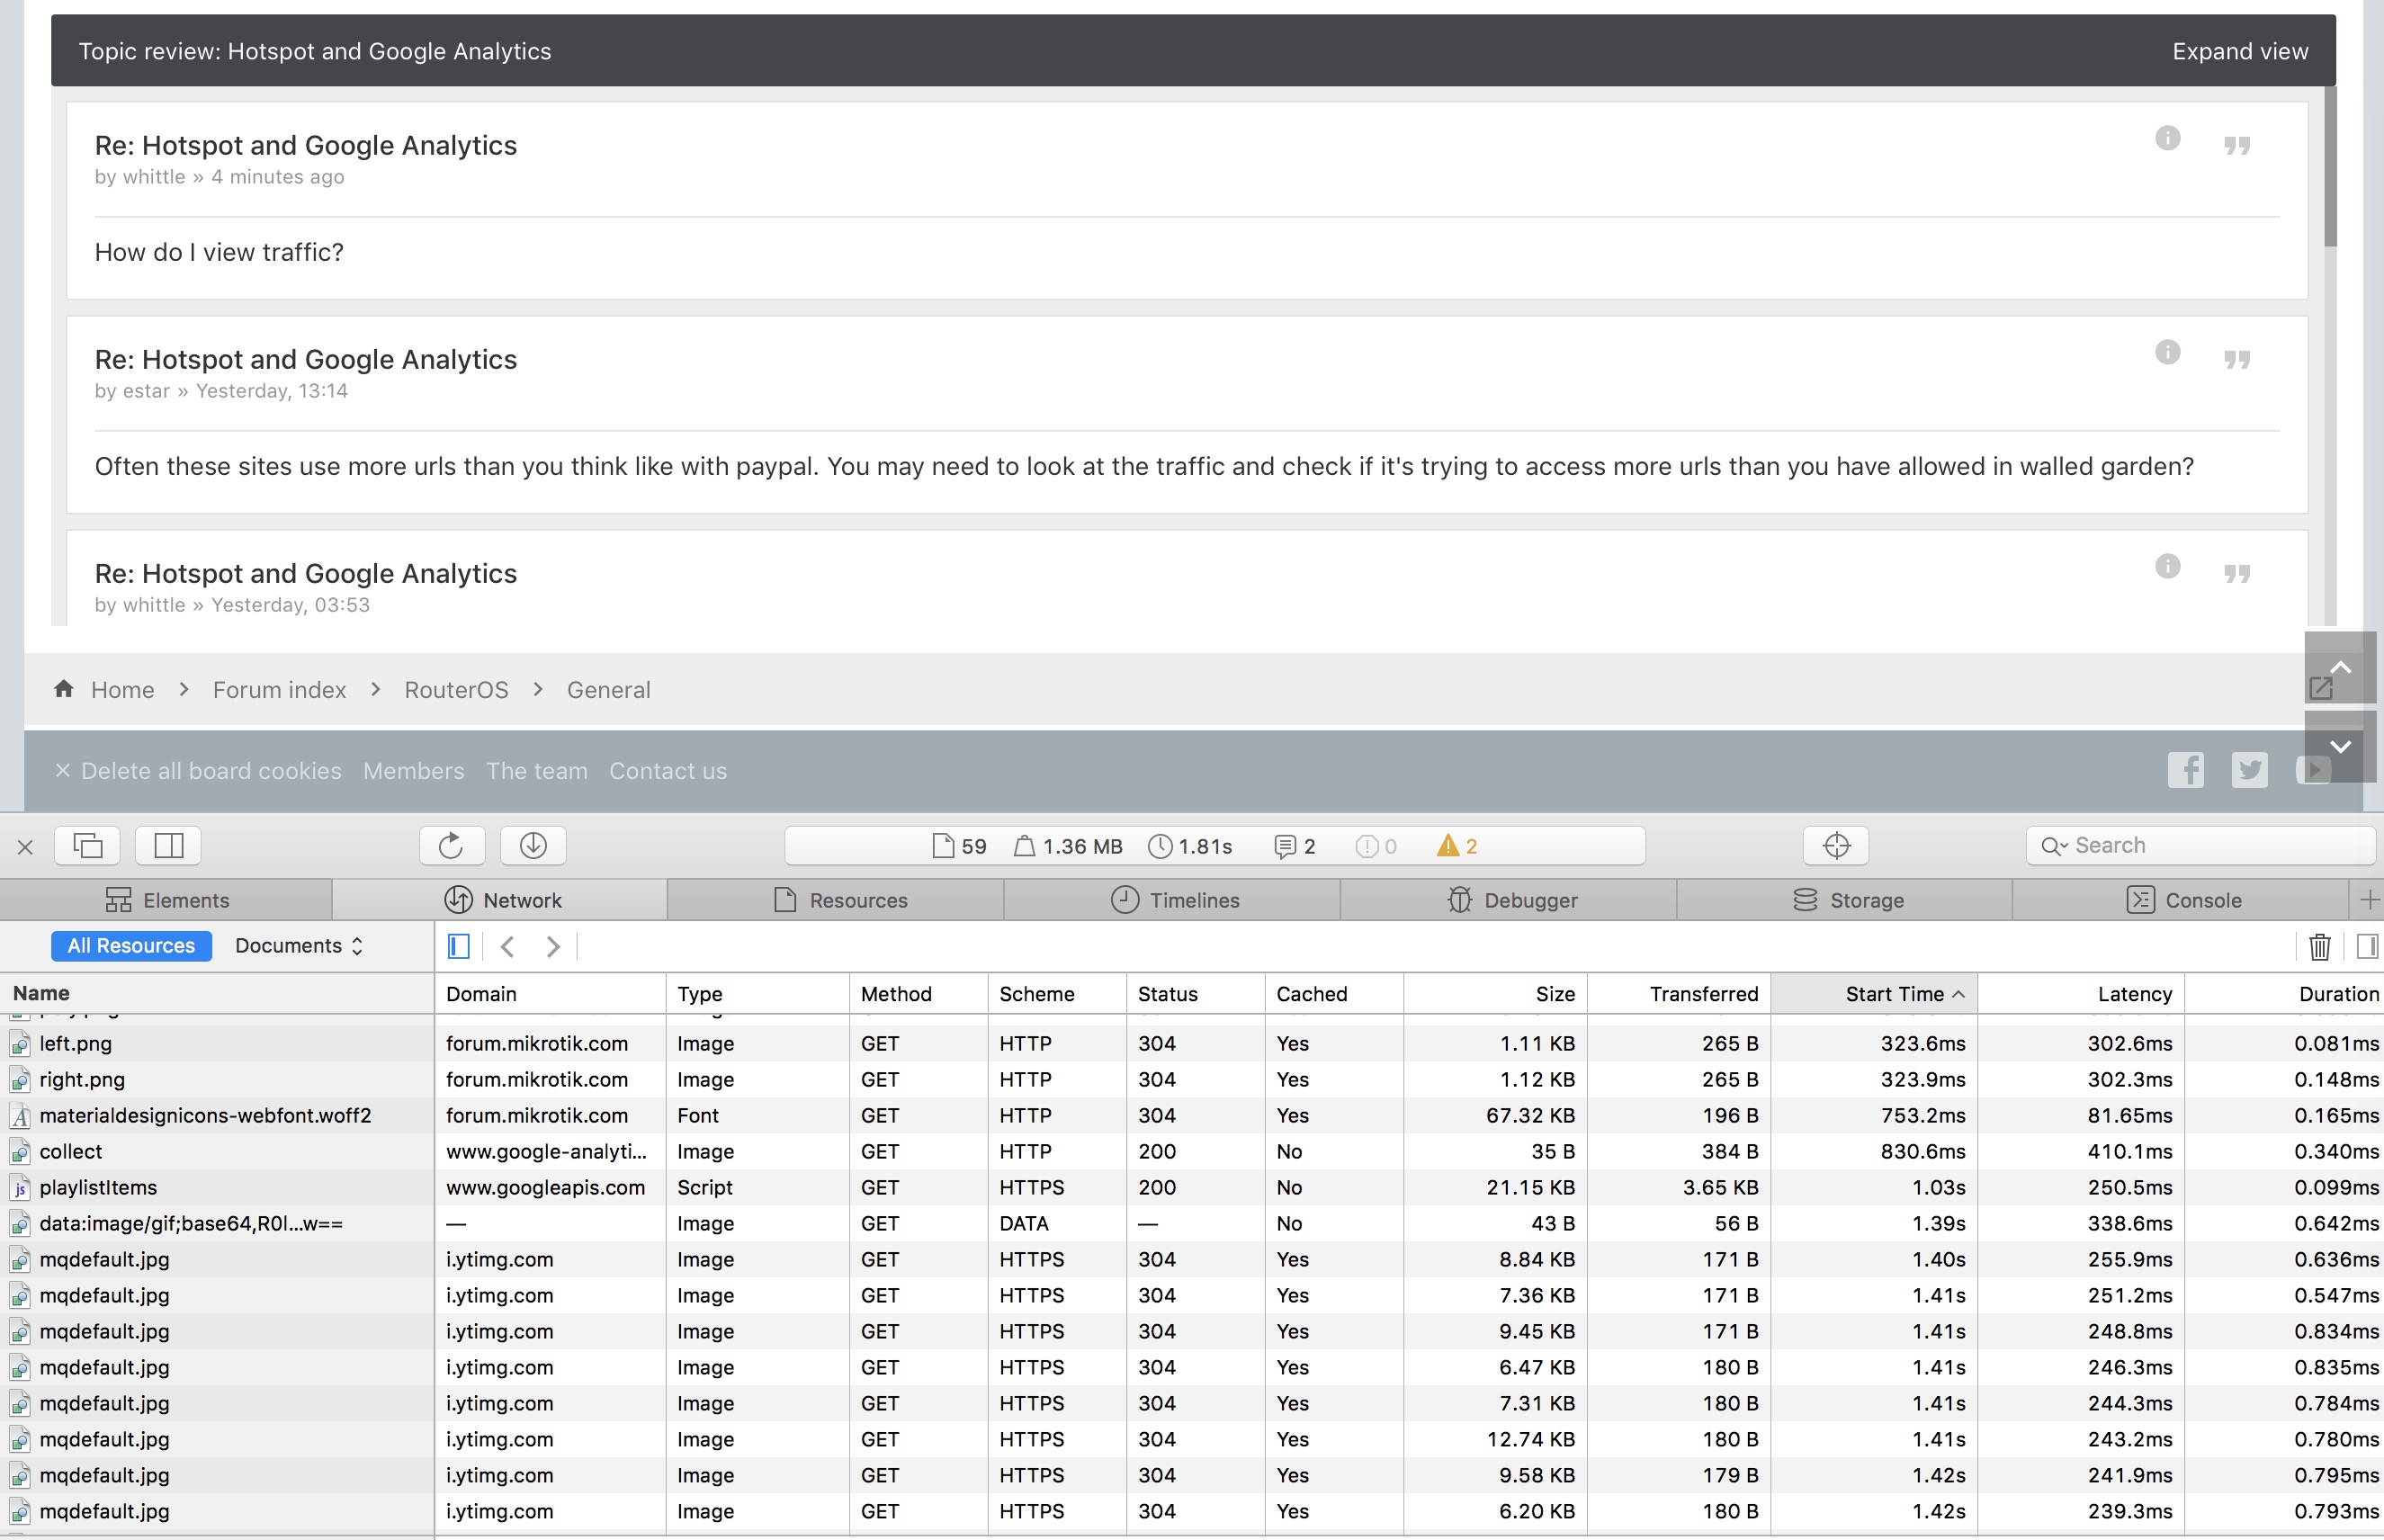Image resolution: width=2384 pixels, height=1540 pixels.
Task: Toggle the details sidebar on the right
Action: coord(2366,945)
